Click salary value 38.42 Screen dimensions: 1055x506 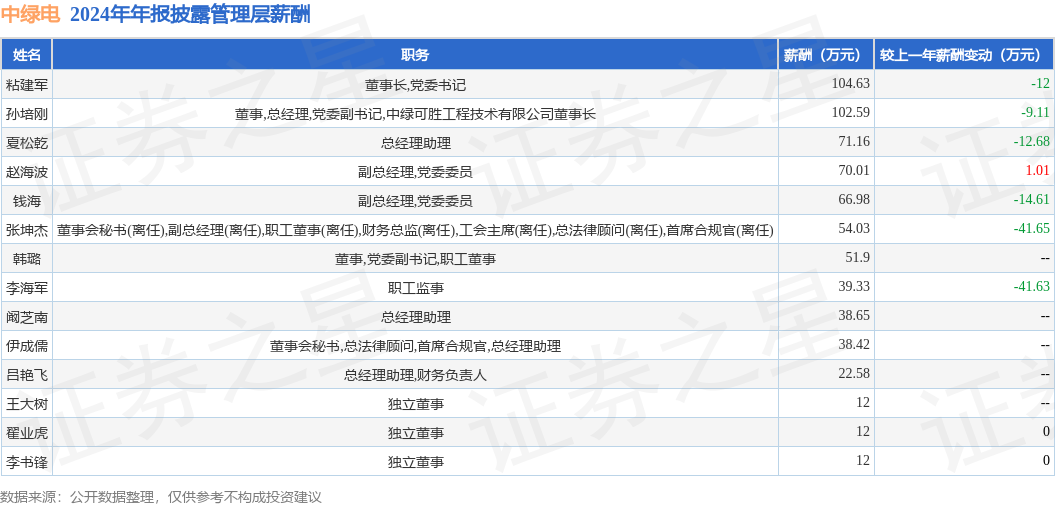[x=854, y=345]
